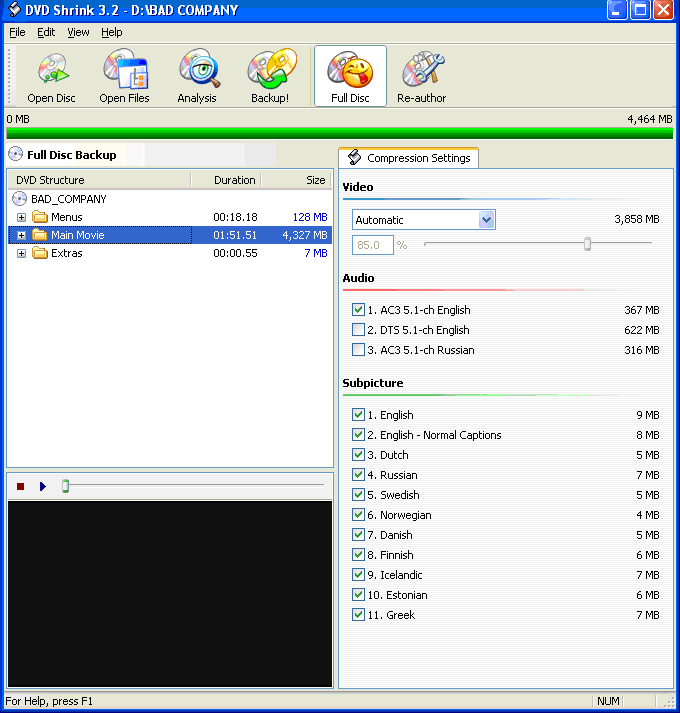Minimize the DVD Shrink window

point(617,10)
